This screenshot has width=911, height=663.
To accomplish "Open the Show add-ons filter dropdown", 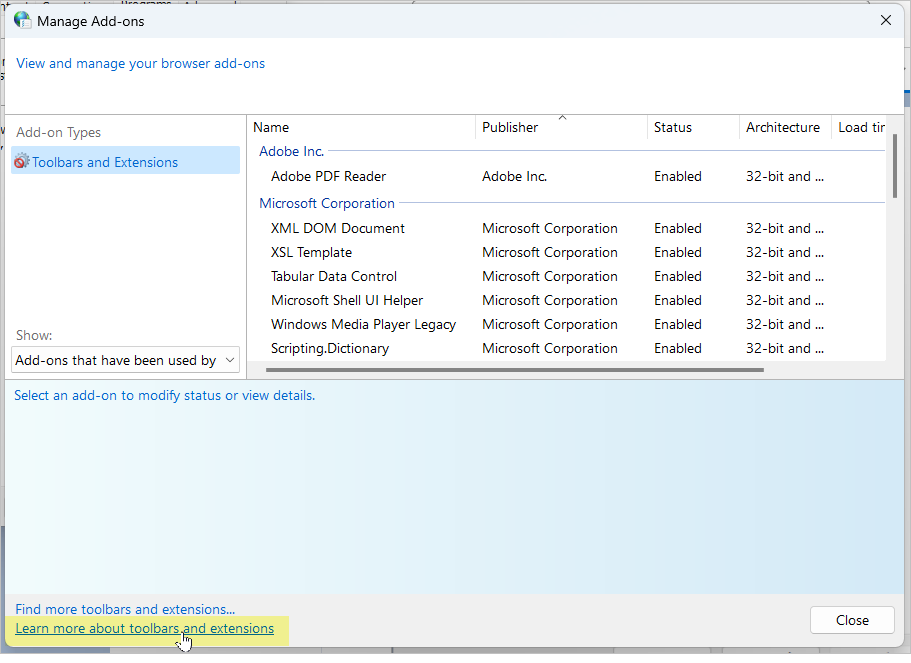I will 125,360.
